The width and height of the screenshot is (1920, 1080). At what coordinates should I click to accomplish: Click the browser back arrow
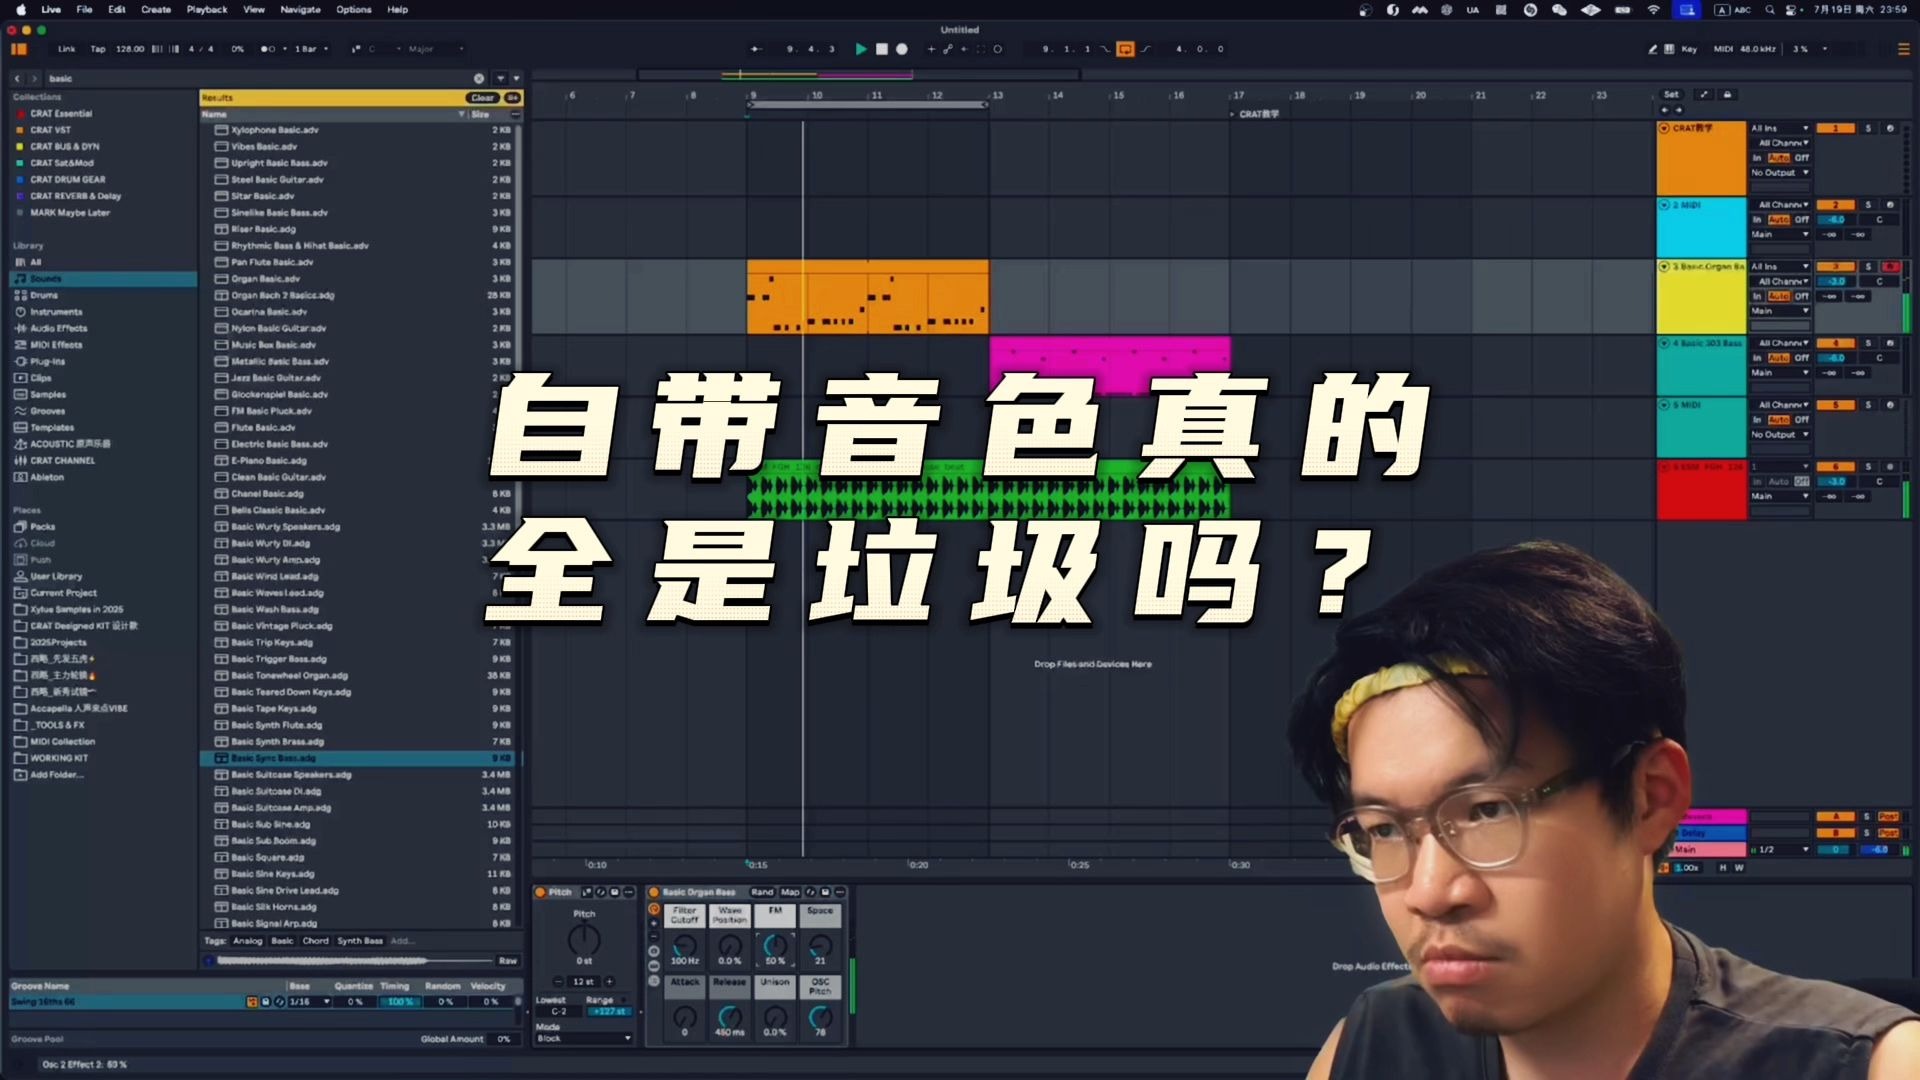pyautogui.click(x=17, y=78)
